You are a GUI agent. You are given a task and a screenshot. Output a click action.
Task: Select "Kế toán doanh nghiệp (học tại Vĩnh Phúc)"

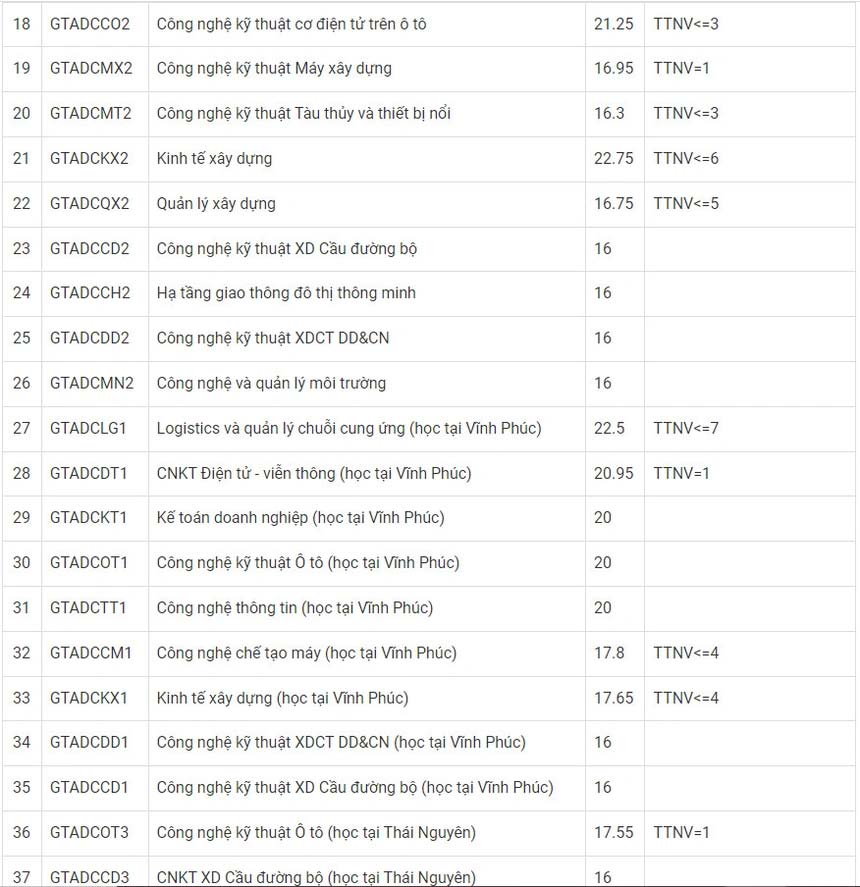[300, 518]
